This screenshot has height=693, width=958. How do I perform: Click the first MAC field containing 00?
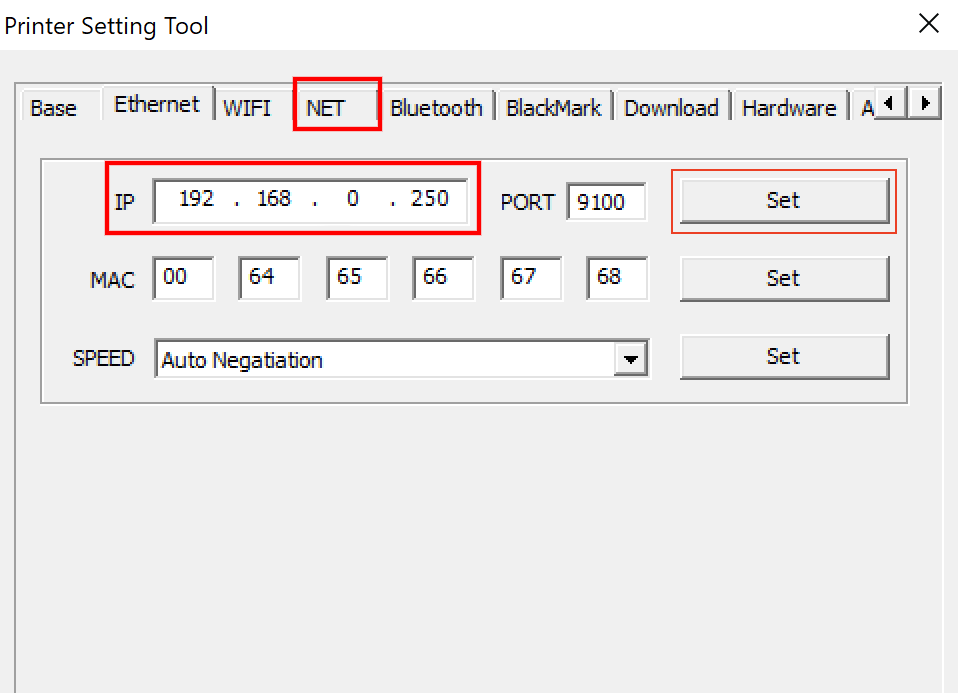coord(184,278)
